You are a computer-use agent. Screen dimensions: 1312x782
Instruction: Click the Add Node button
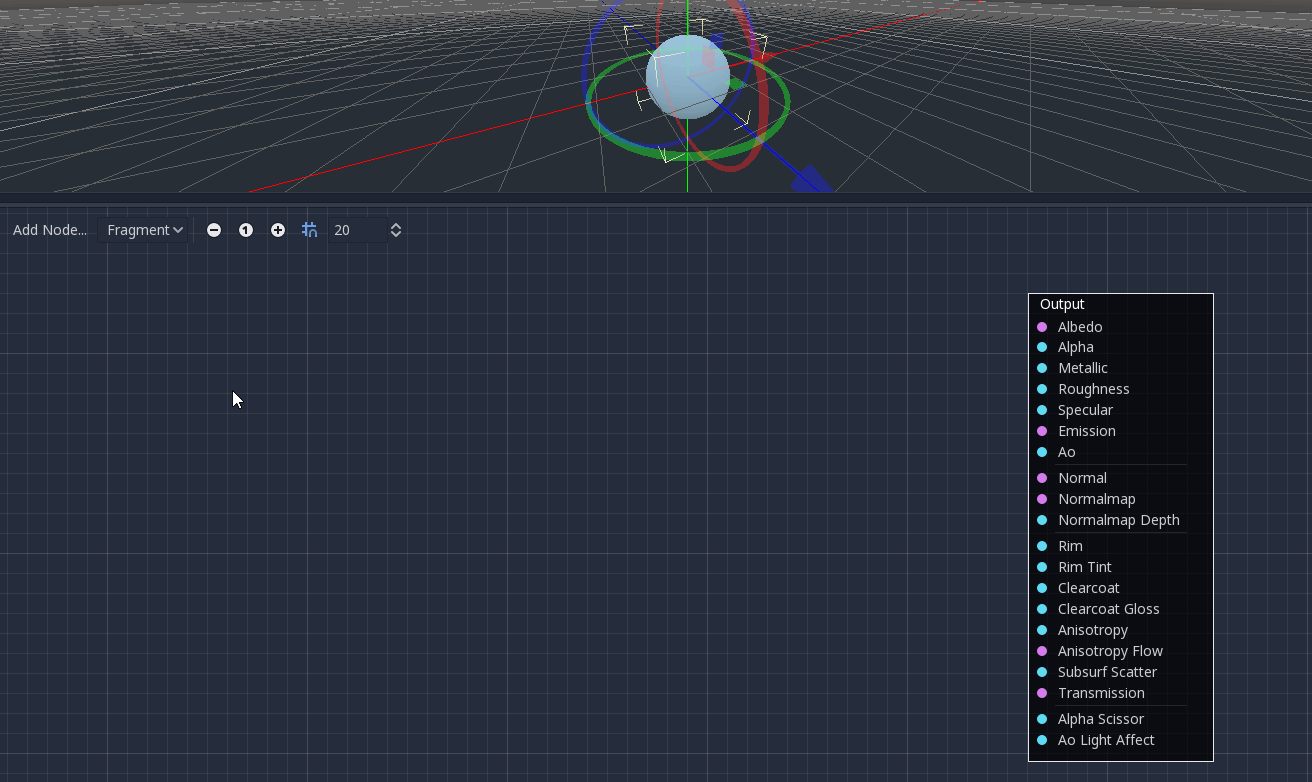point(50,230)
